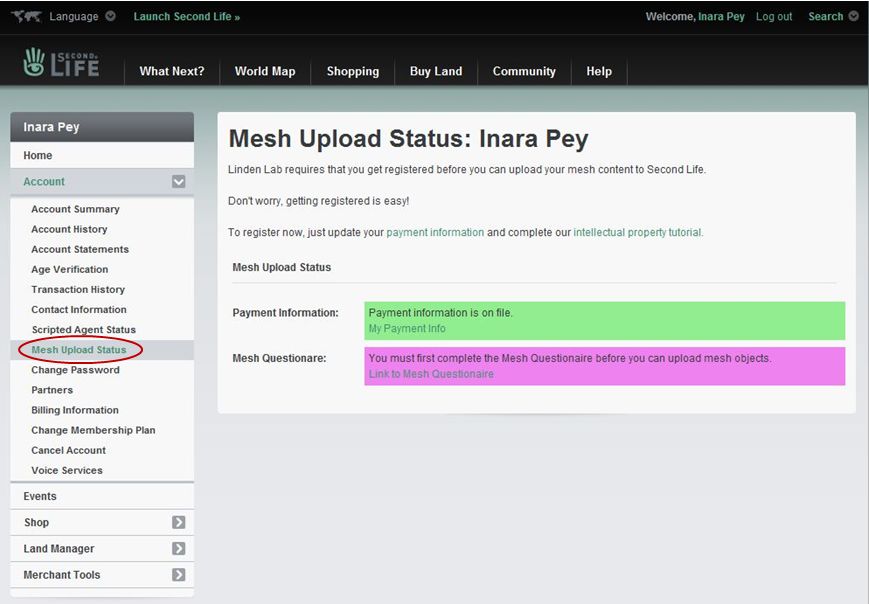
Task: Open the intellectual property tutorial link
Action: pos(637,232)
